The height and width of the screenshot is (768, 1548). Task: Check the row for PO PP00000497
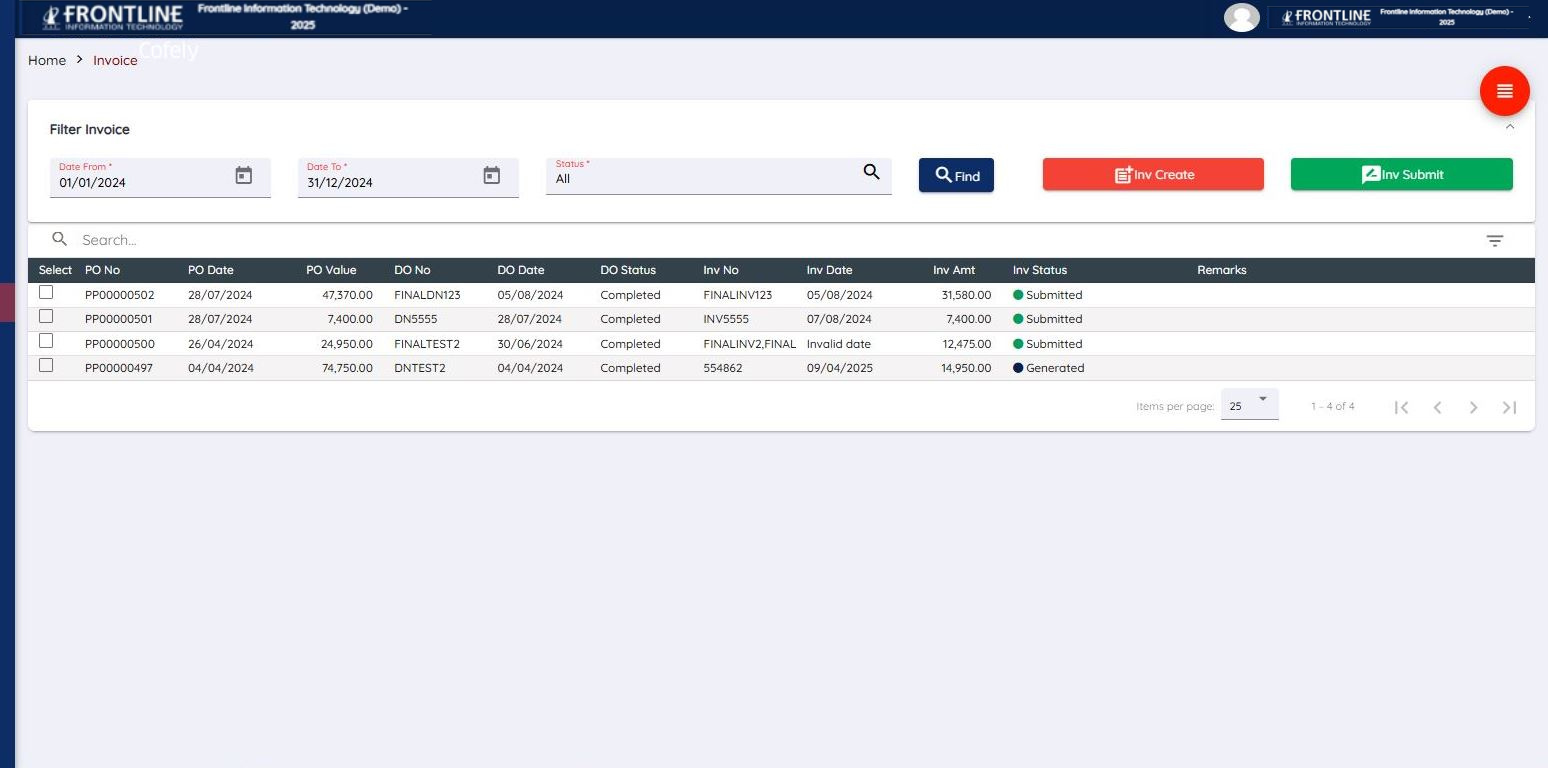pos(45,365)
